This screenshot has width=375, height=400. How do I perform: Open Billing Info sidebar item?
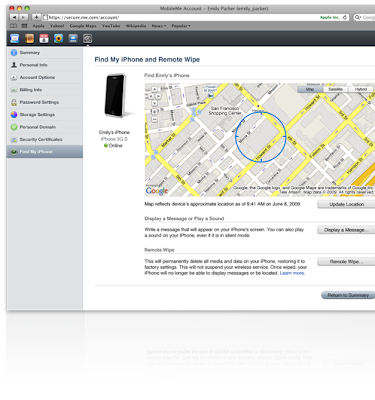[x=45, y=90]
